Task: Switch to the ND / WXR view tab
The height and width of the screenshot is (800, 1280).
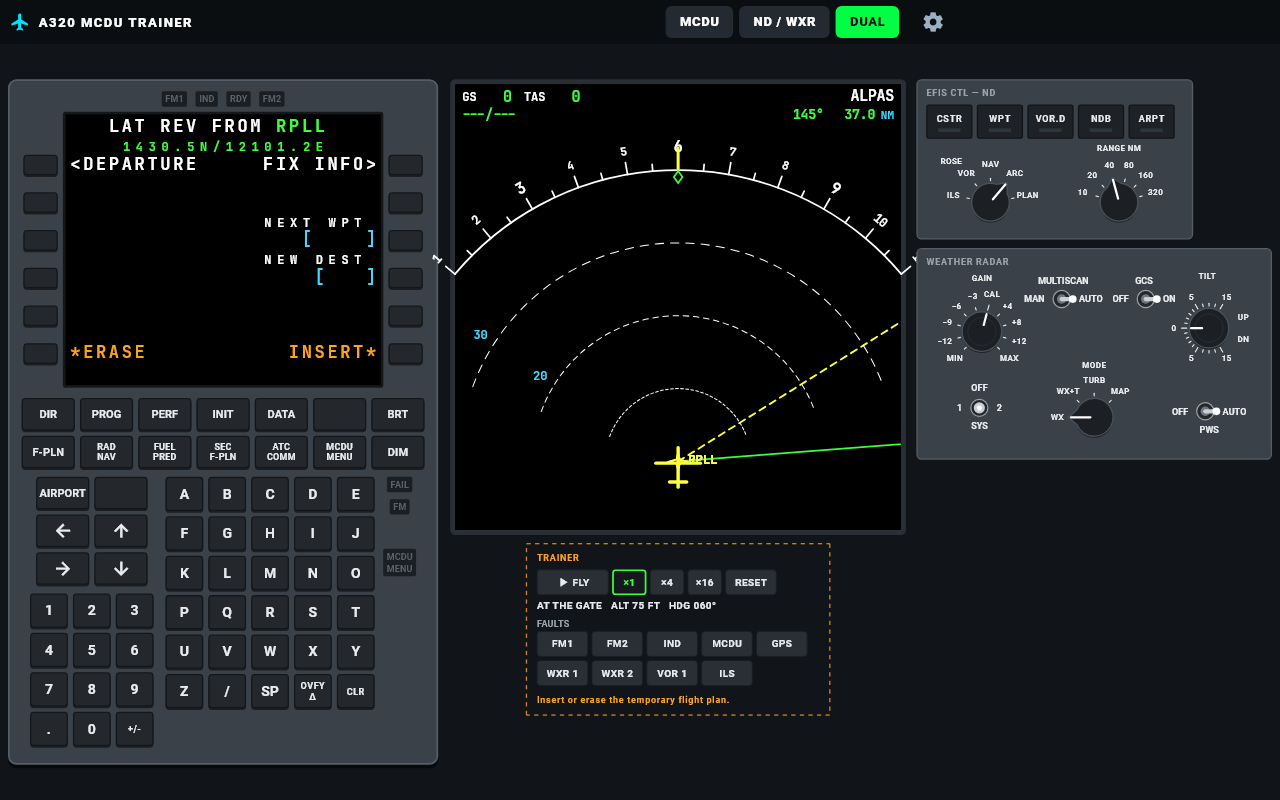Action: 785,22
